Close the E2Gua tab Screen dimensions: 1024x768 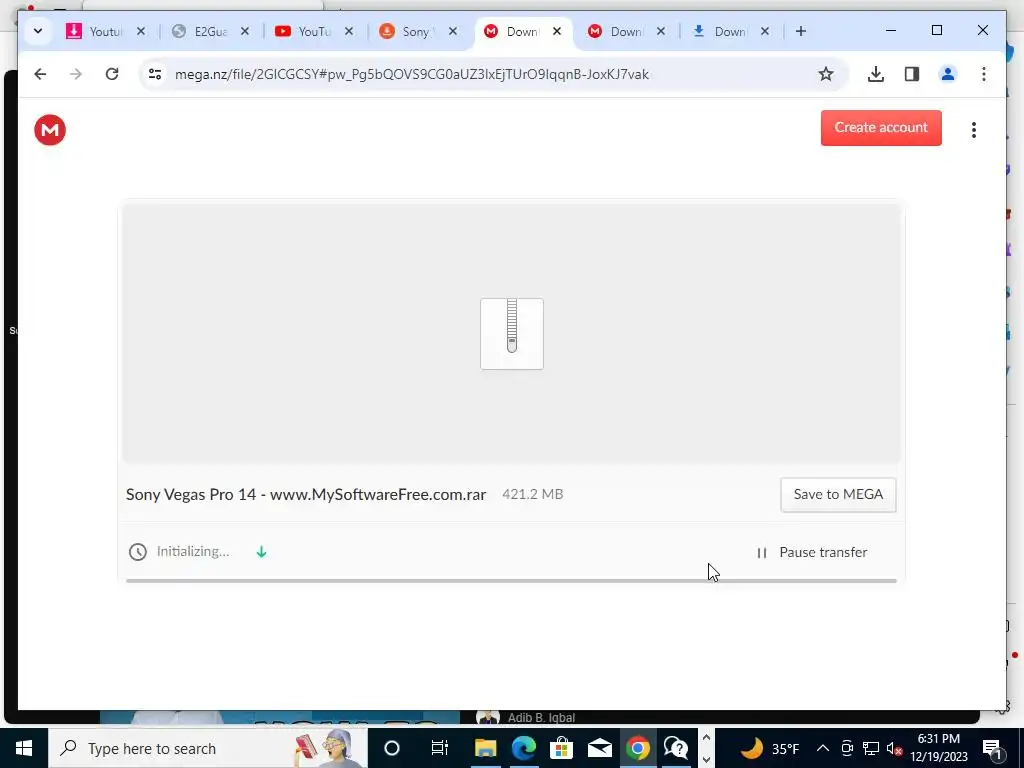(244, 31)
